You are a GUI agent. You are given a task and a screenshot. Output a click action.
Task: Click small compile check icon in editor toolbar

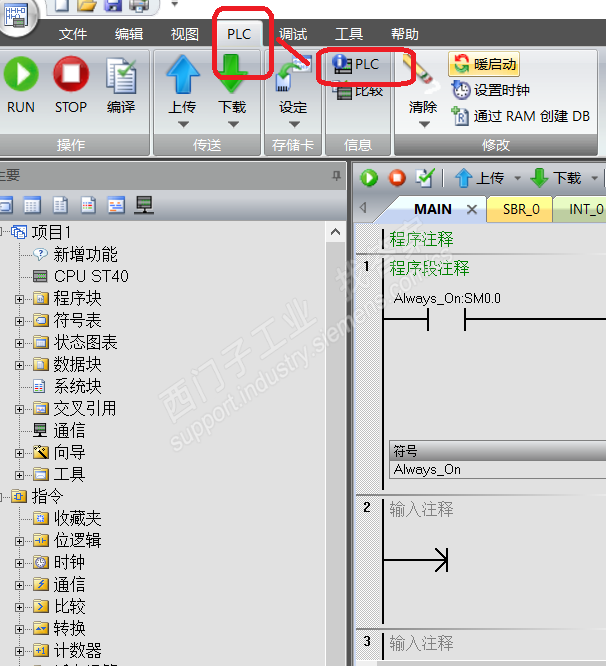[426, 178]
